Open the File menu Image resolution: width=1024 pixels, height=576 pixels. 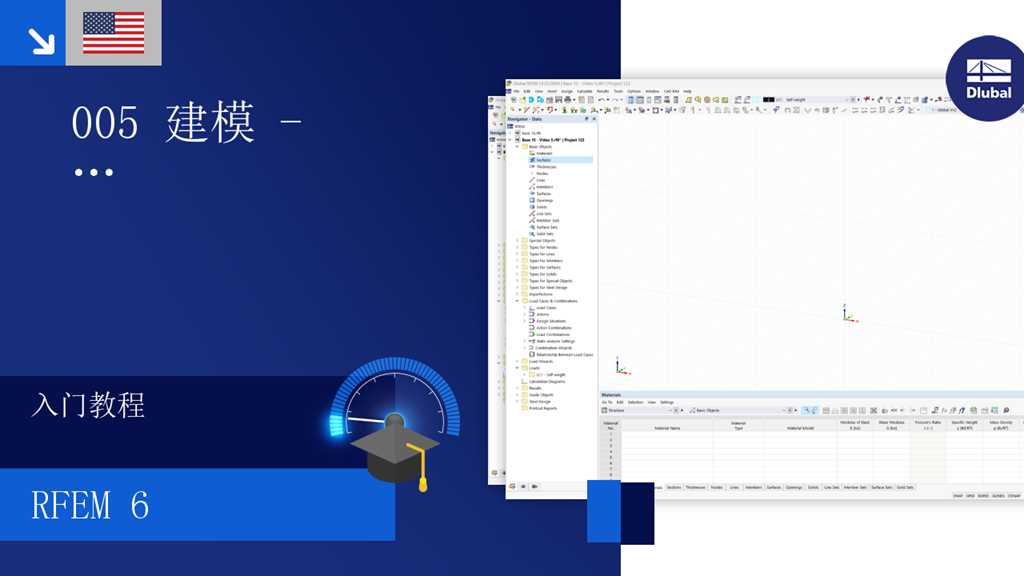[516, 91]
